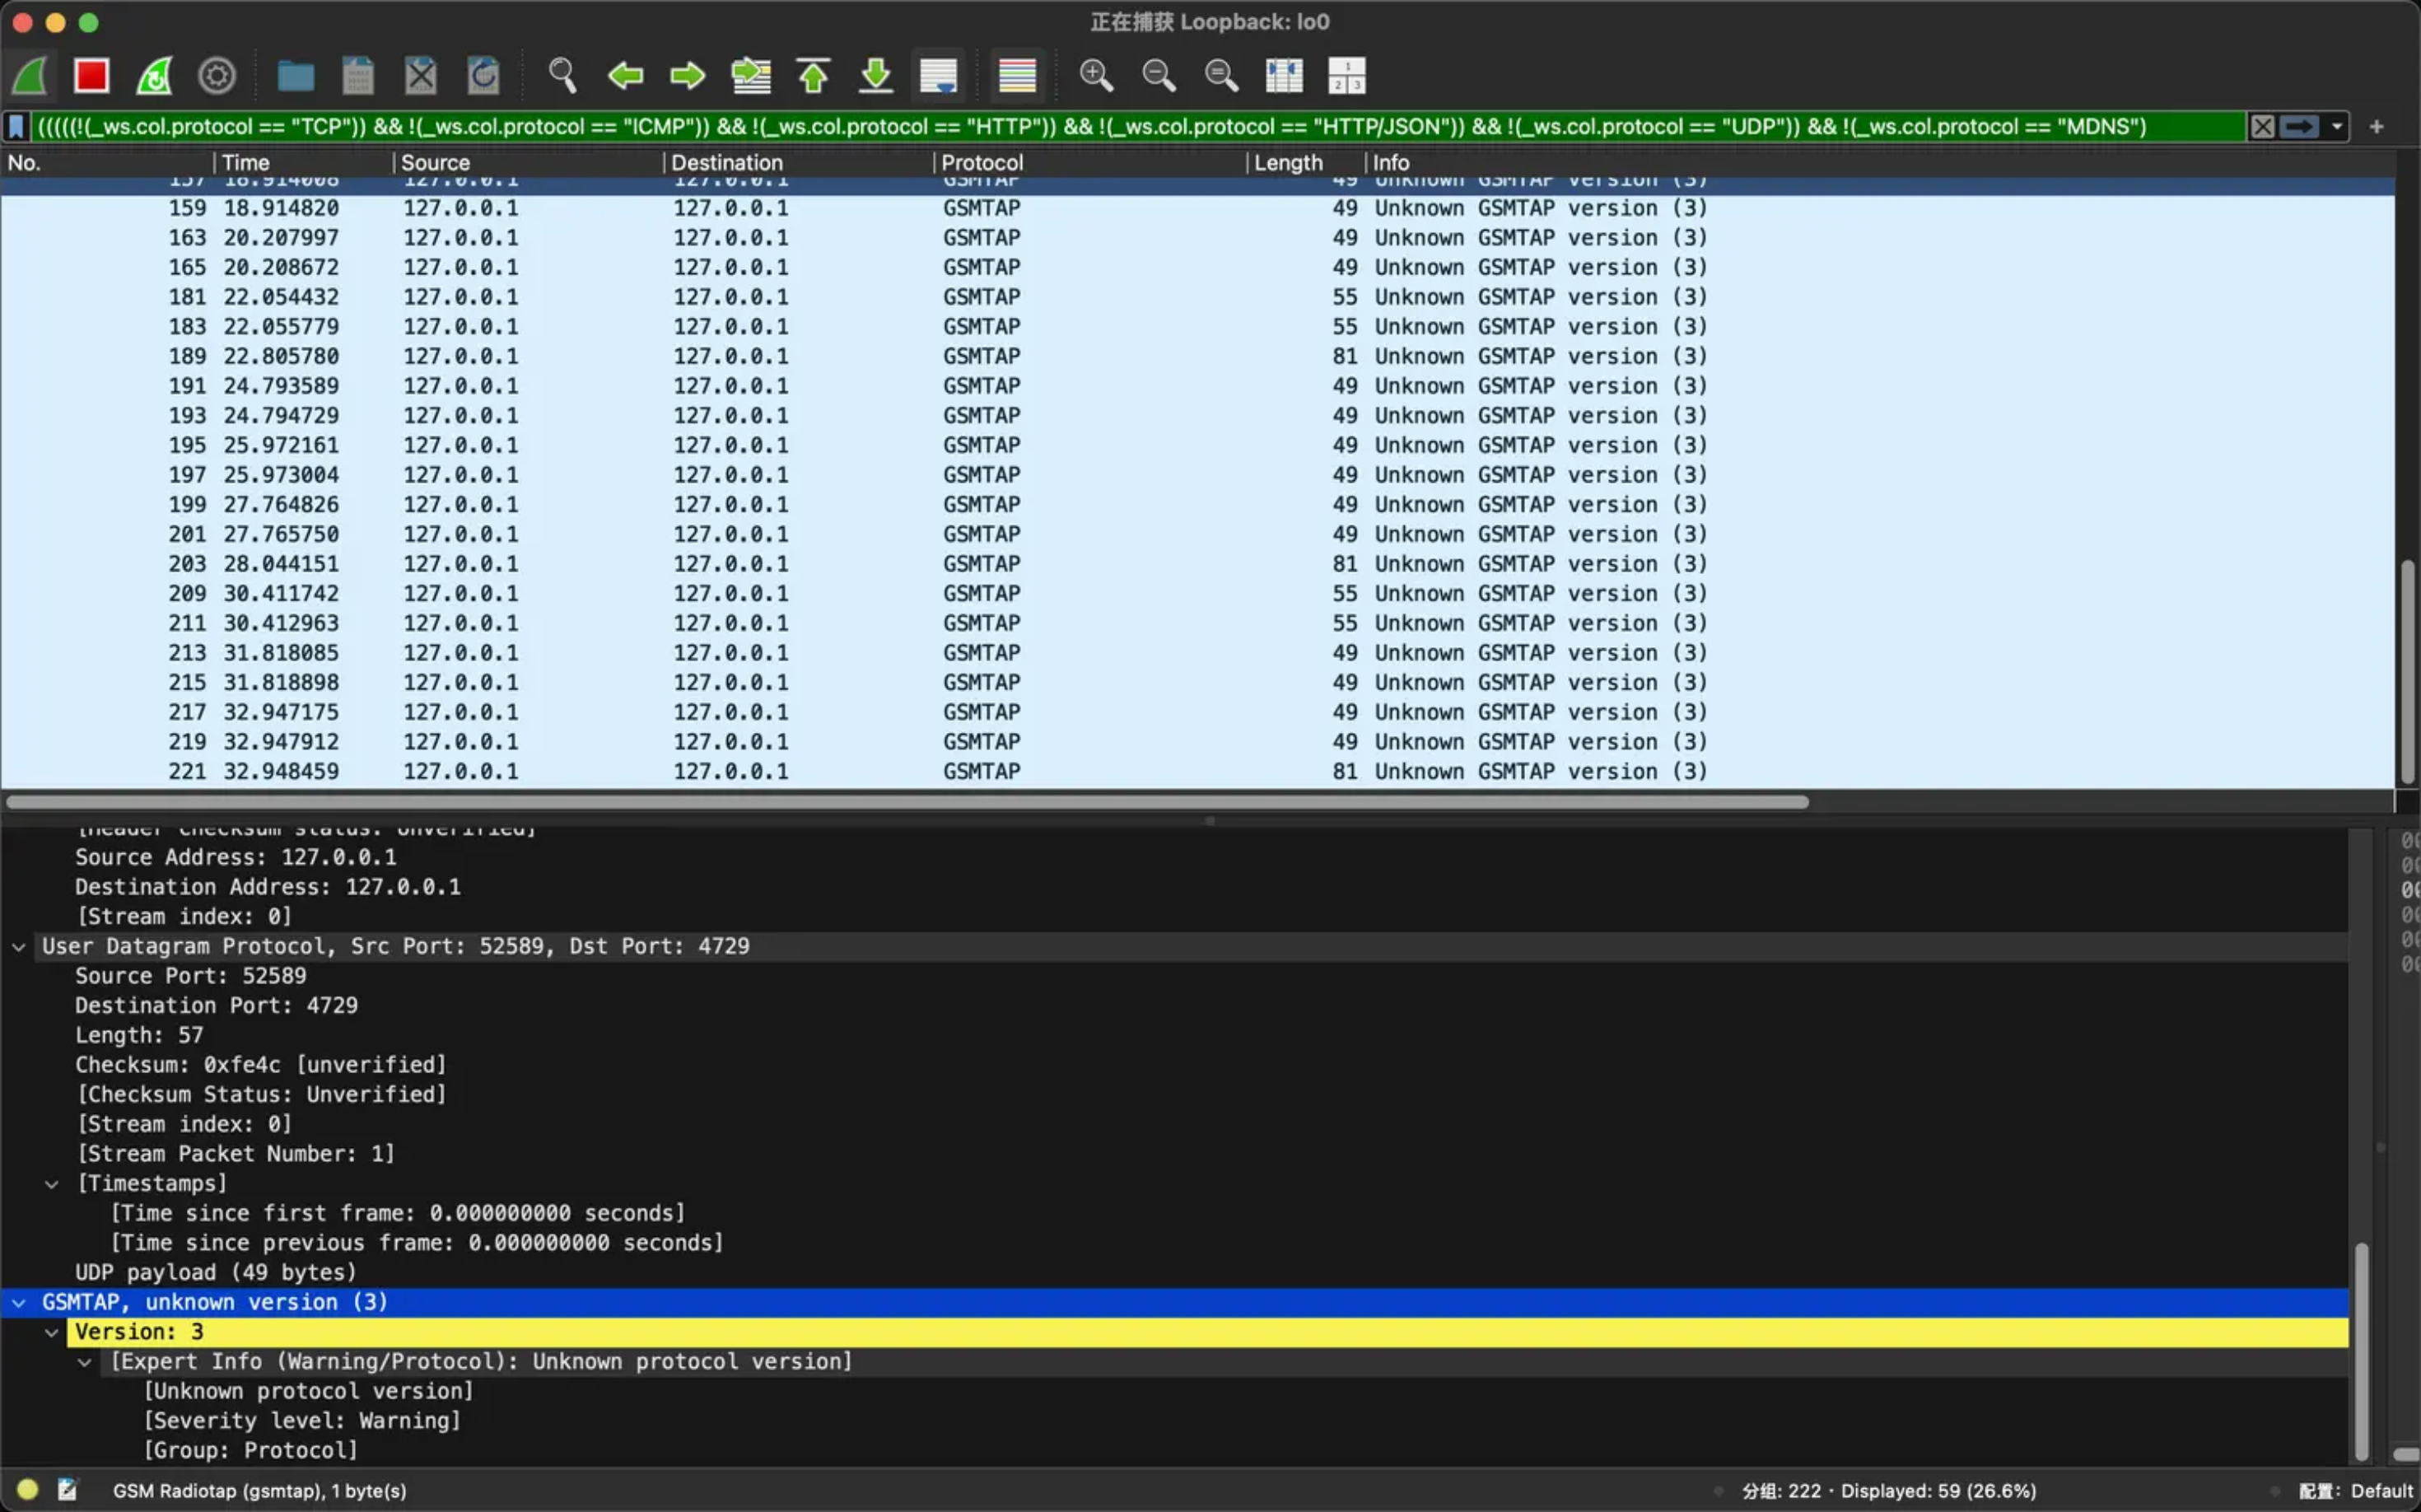Open recent display filter dropdown
The height and width of the screenshot is (1512, 2421).
tap(2337, 127)
